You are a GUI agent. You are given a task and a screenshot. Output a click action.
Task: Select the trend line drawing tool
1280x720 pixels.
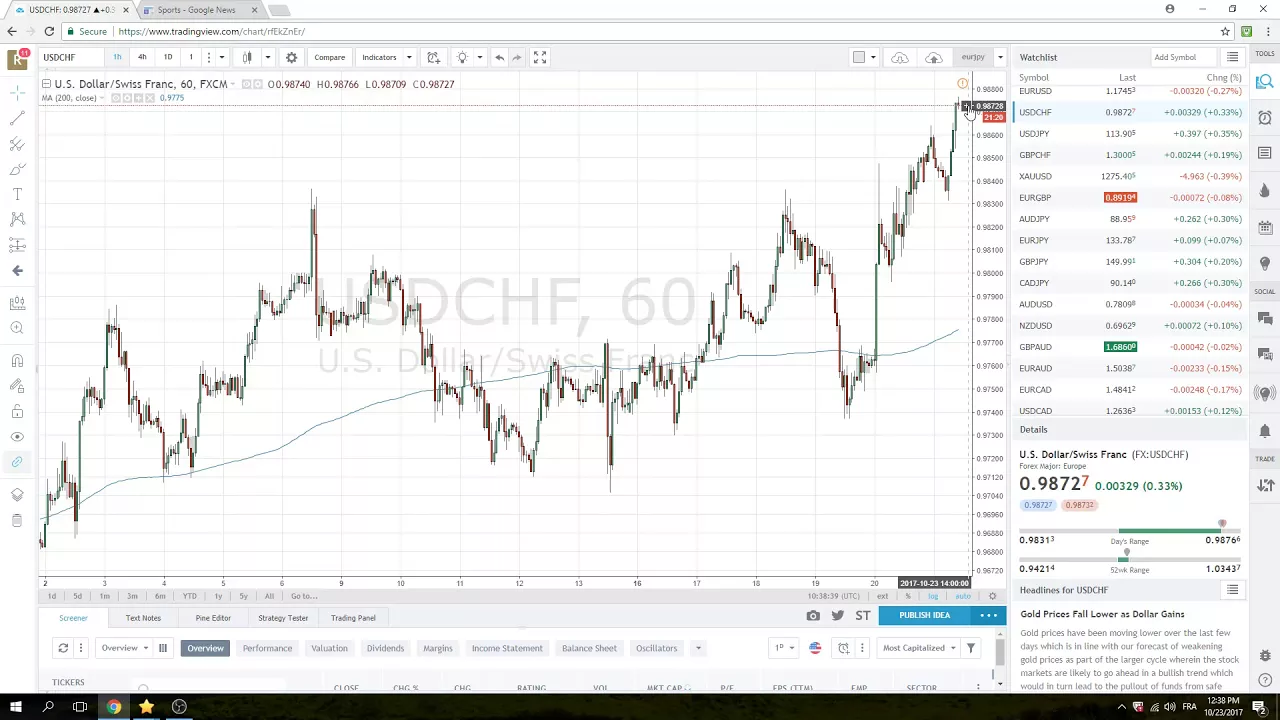point(17,118)
